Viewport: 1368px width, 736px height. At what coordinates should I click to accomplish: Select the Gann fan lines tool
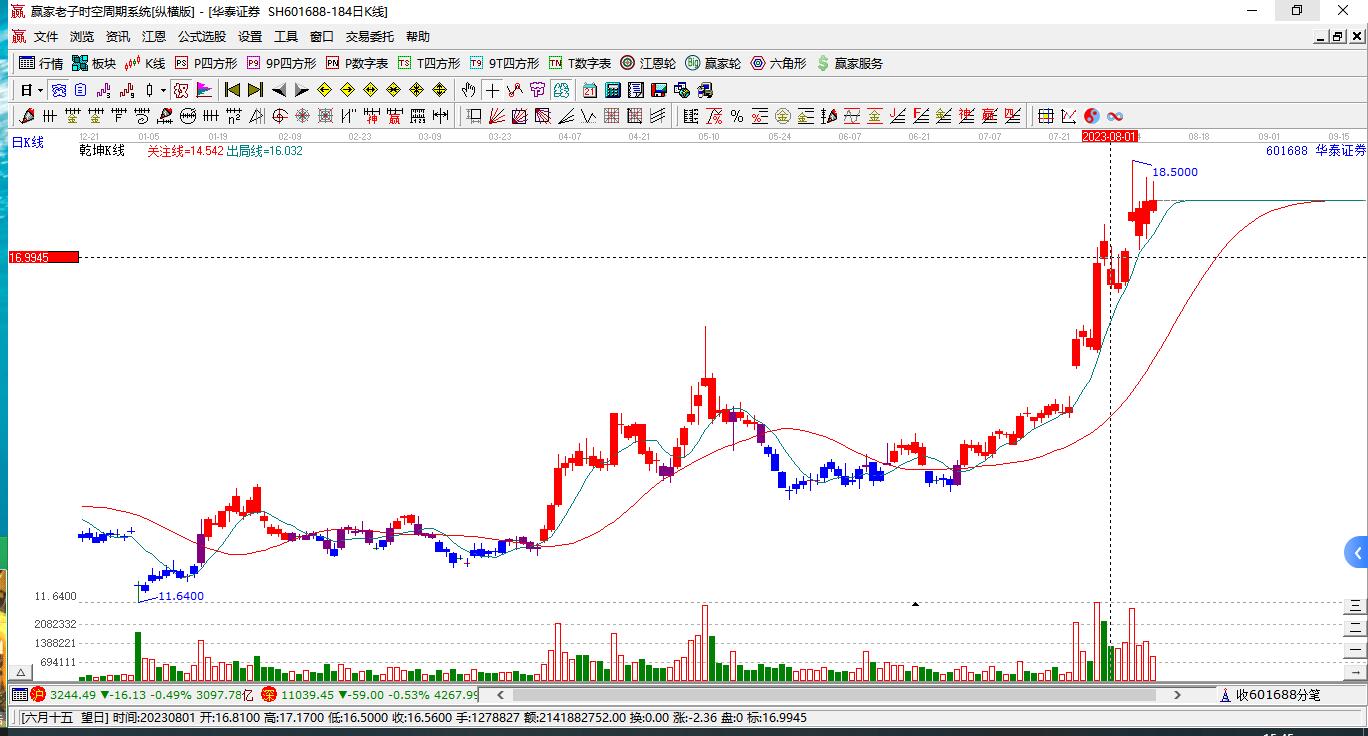[496, 116]
